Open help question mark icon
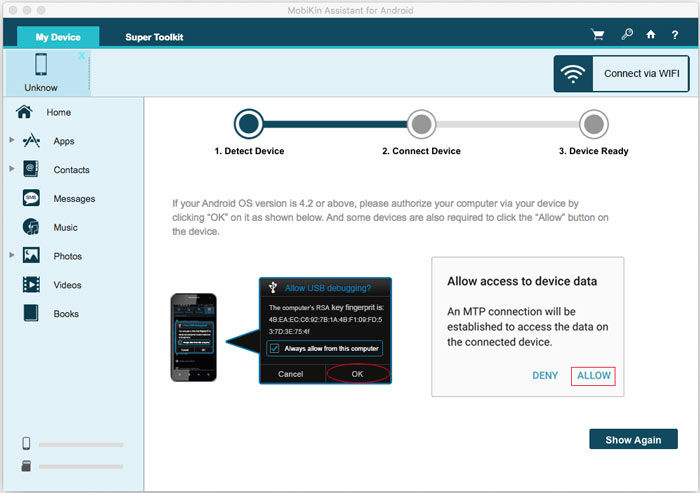 click(x=675, y=35)
